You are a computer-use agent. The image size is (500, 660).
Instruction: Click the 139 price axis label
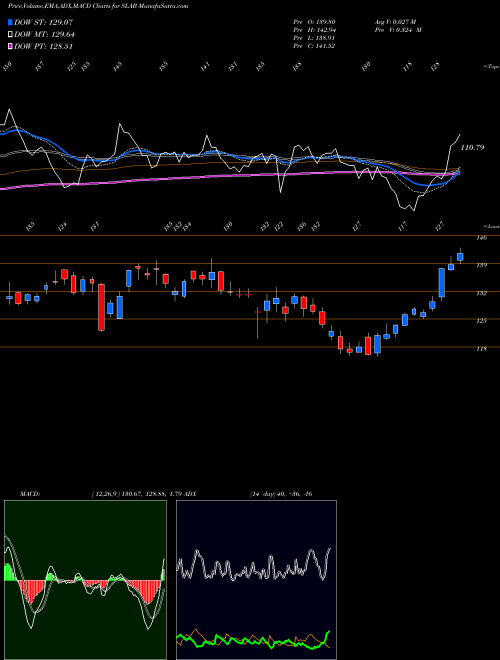[x=482, y=265]
